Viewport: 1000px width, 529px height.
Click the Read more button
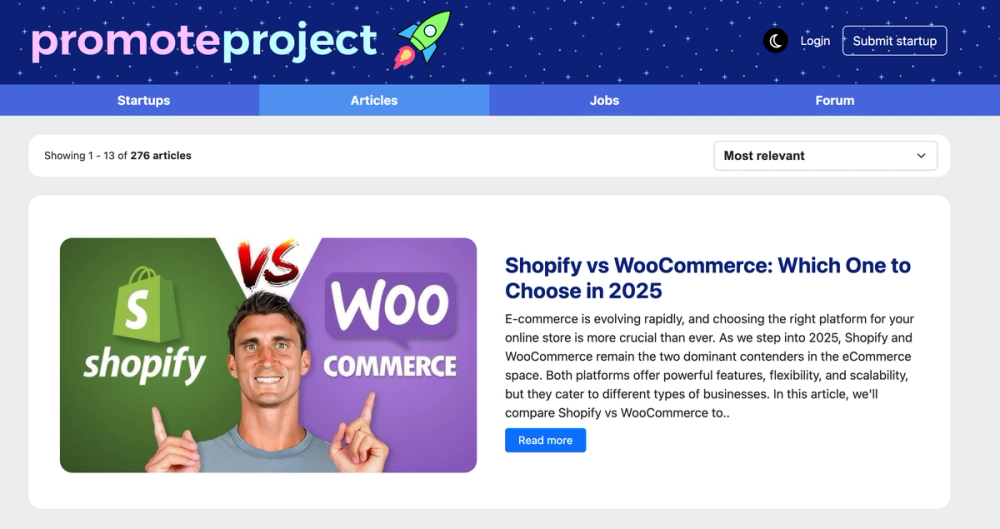tap(545, 440)
